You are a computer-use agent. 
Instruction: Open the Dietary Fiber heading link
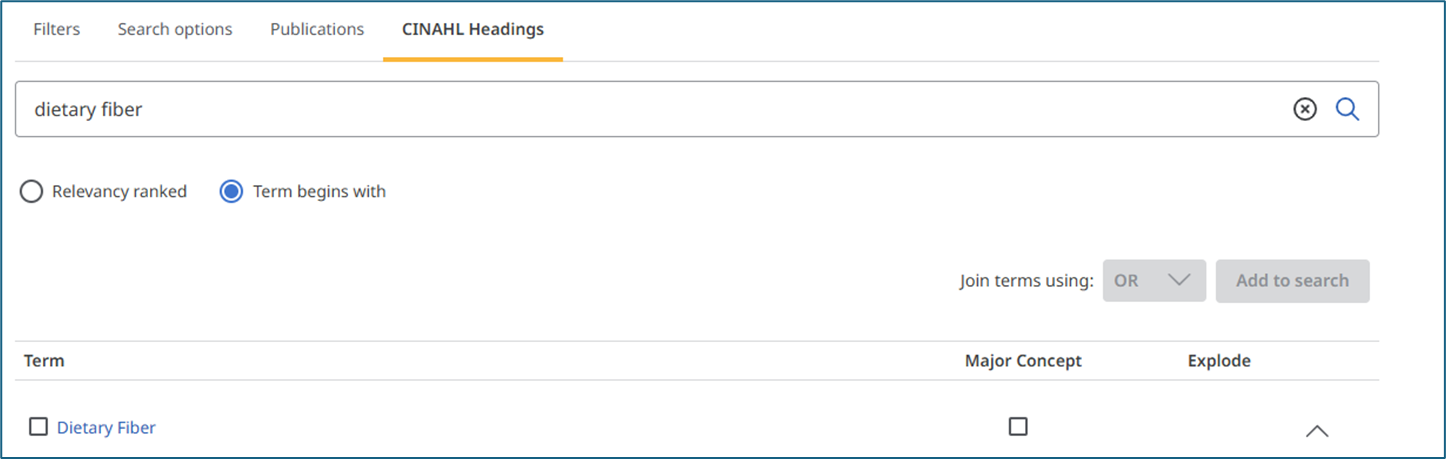tap(106, 427)
